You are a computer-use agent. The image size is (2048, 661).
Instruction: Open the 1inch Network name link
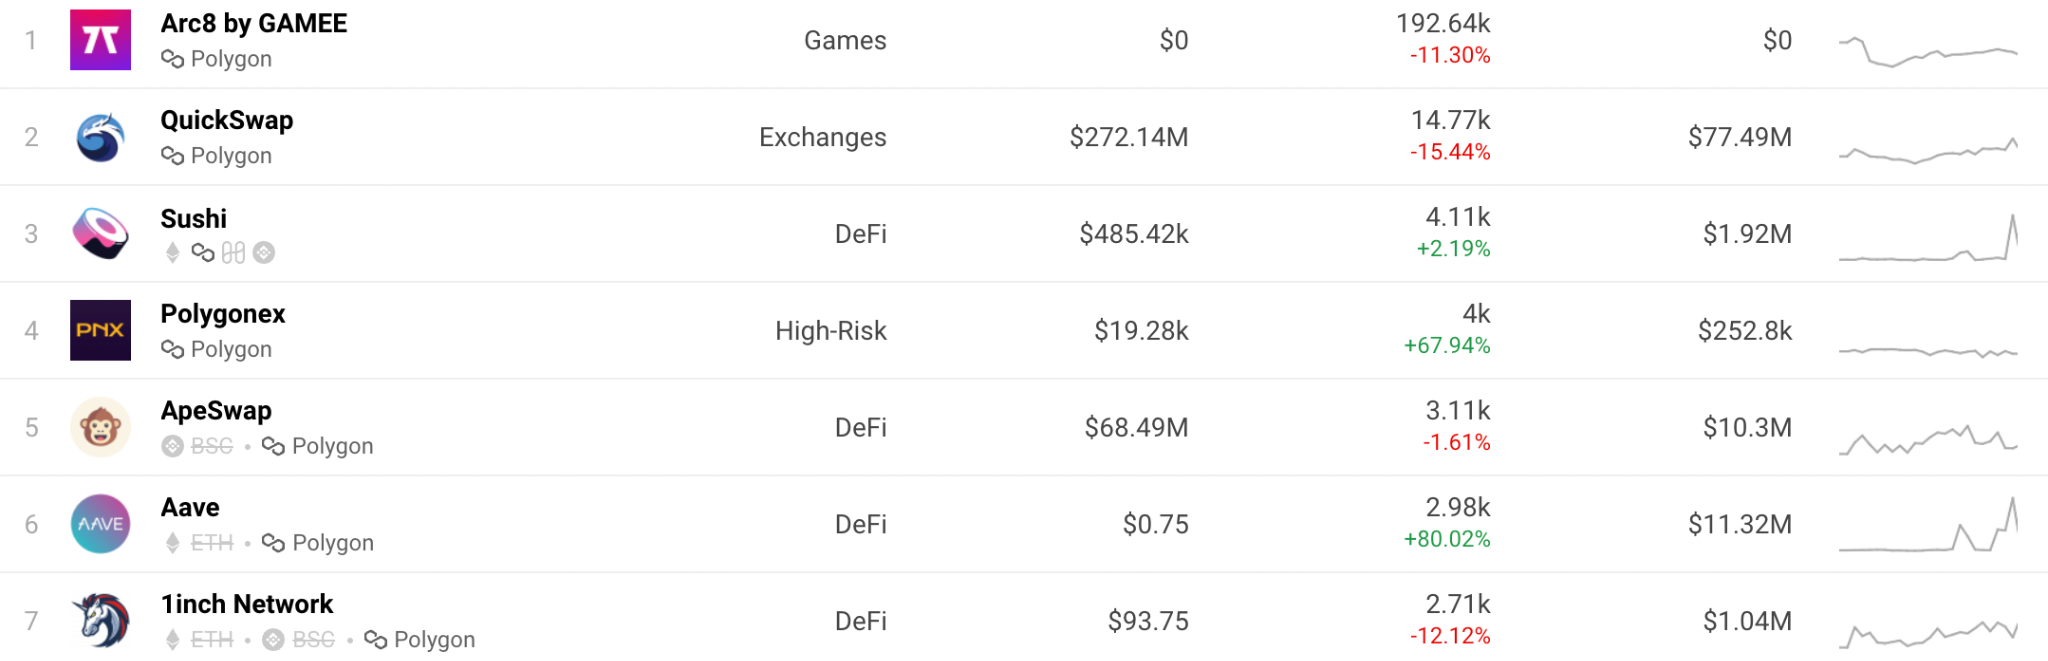pyautogui.click(x=247, y=604)
